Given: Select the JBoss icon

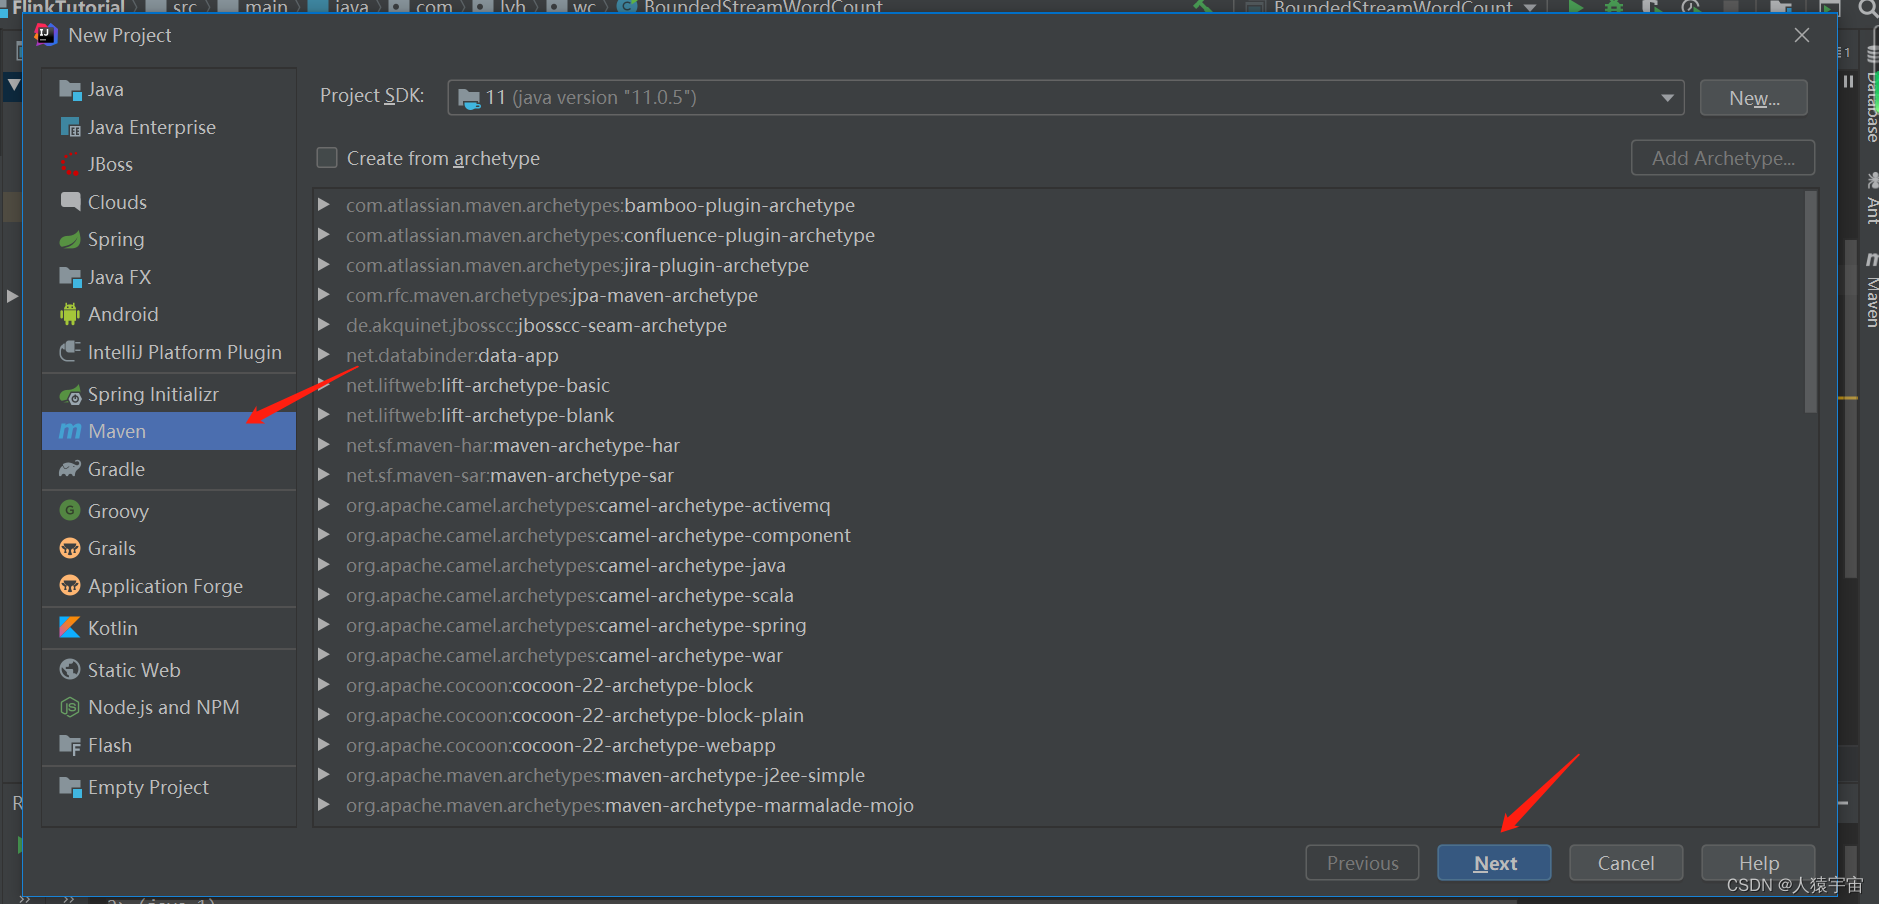Looking at the screenshot, I should pyautogui.click(x=70, y=164).
